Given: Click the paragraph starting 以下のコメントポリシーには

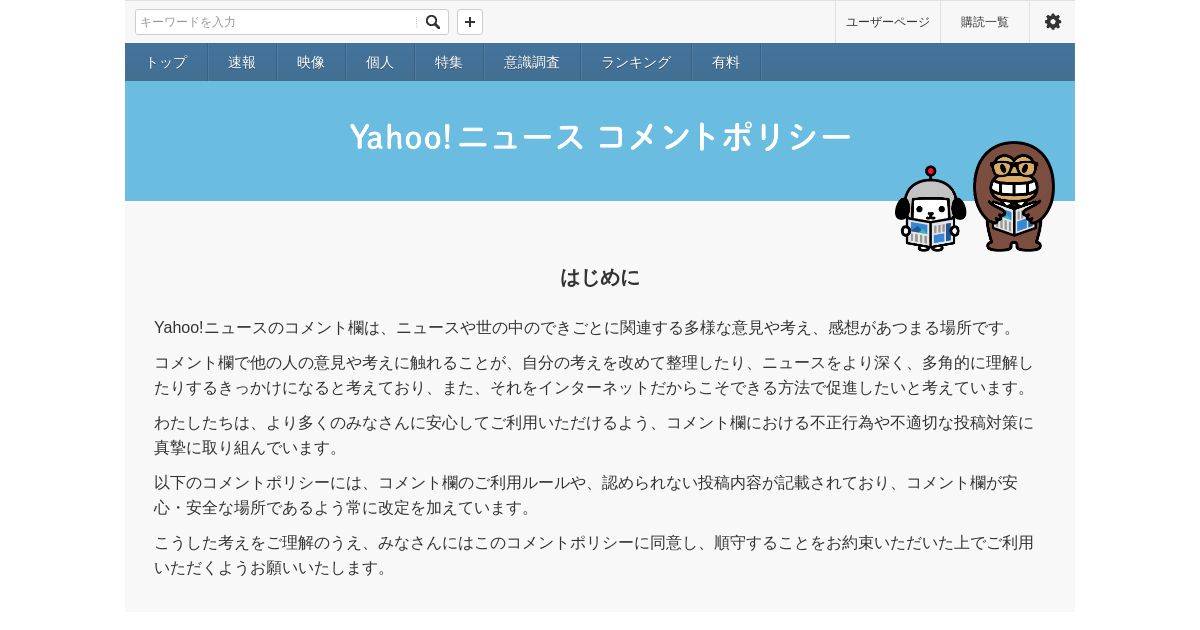Looking at the screenshot, I should [587, 495].
